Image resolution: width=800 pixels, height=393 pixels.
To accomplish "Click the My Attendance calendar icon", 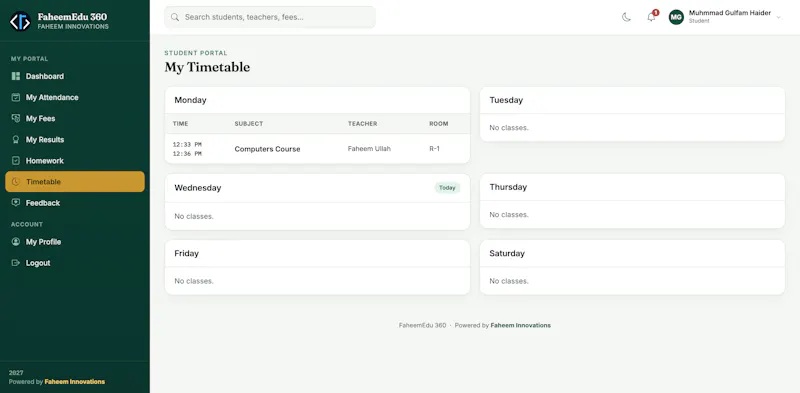I will coord(16,97).
